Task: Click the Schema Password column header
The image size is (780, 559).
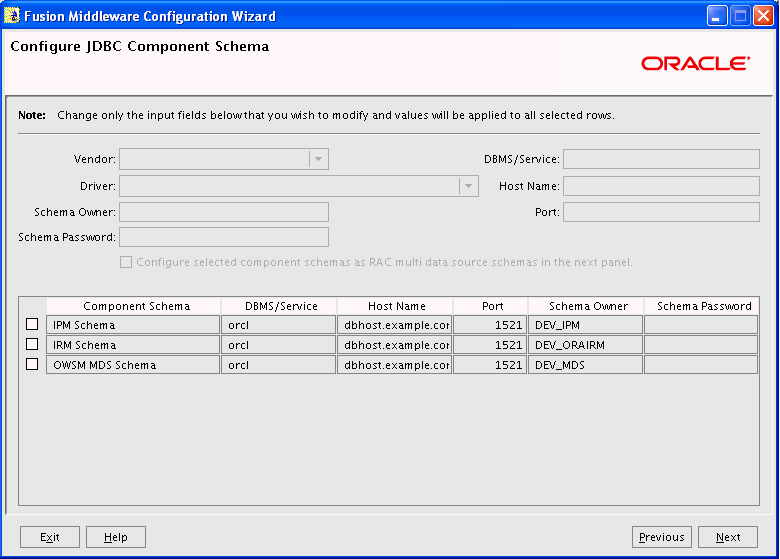Action: pos(701,306)
